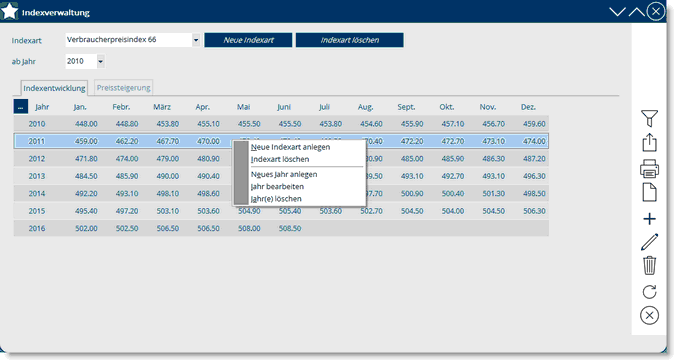Click the Apr. column header

click(x=203, y=107)
